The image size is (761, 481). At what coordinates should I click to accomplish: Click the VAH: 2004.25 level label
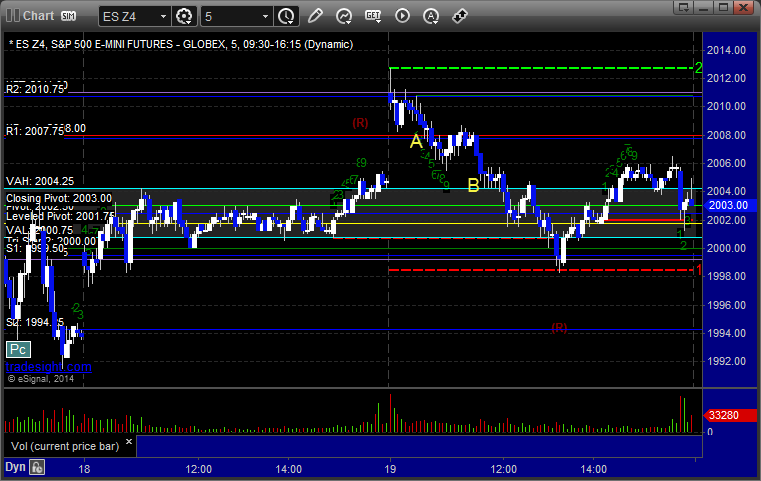tap(40, 181)
